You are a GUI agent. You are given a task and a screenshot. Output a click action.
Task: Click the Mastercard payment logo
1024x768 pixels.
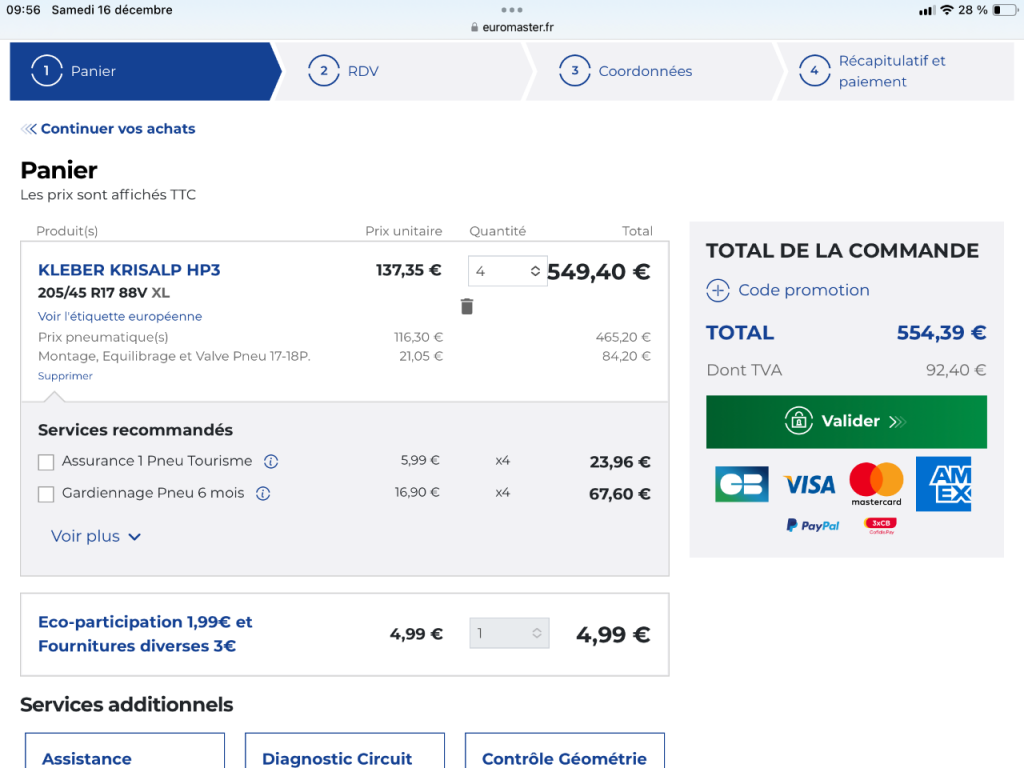(876, 484)
